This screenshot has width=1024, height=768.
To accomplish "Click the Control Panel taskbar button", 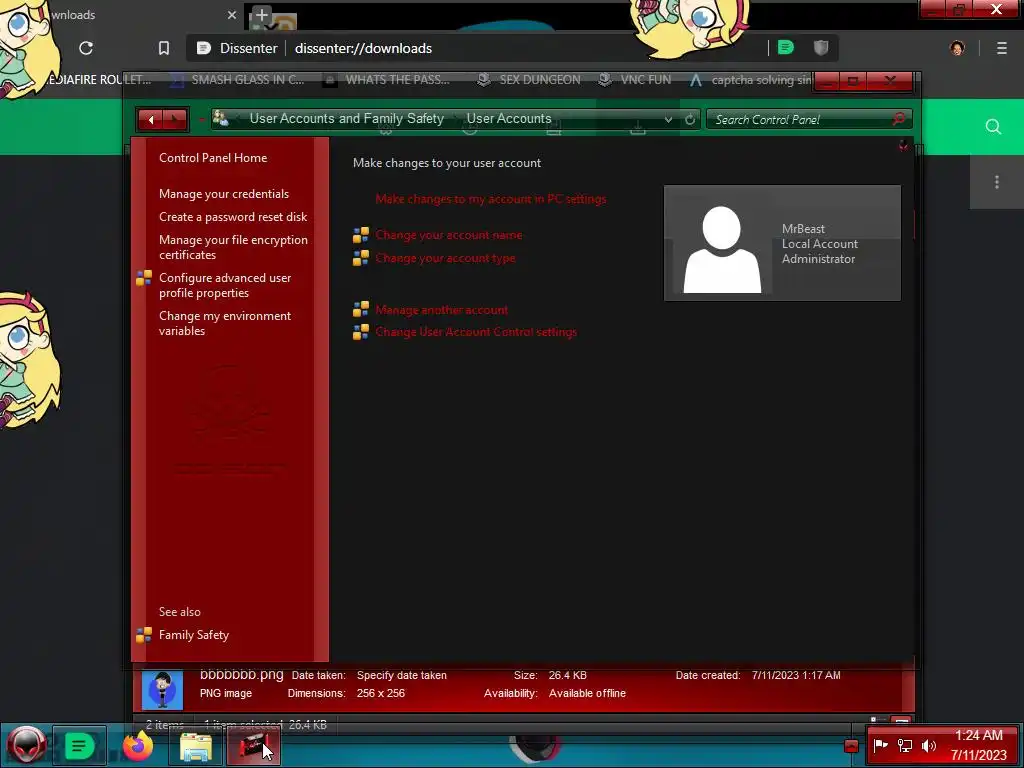I will 253,746.
